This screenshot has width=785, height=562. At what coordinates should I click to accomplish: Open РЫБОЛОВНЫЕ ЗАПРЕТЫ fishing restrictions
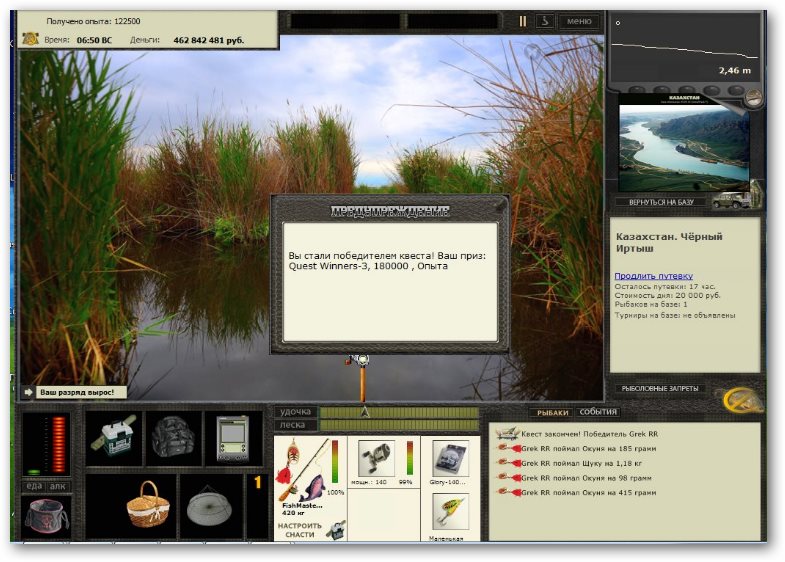coord(660,388)
